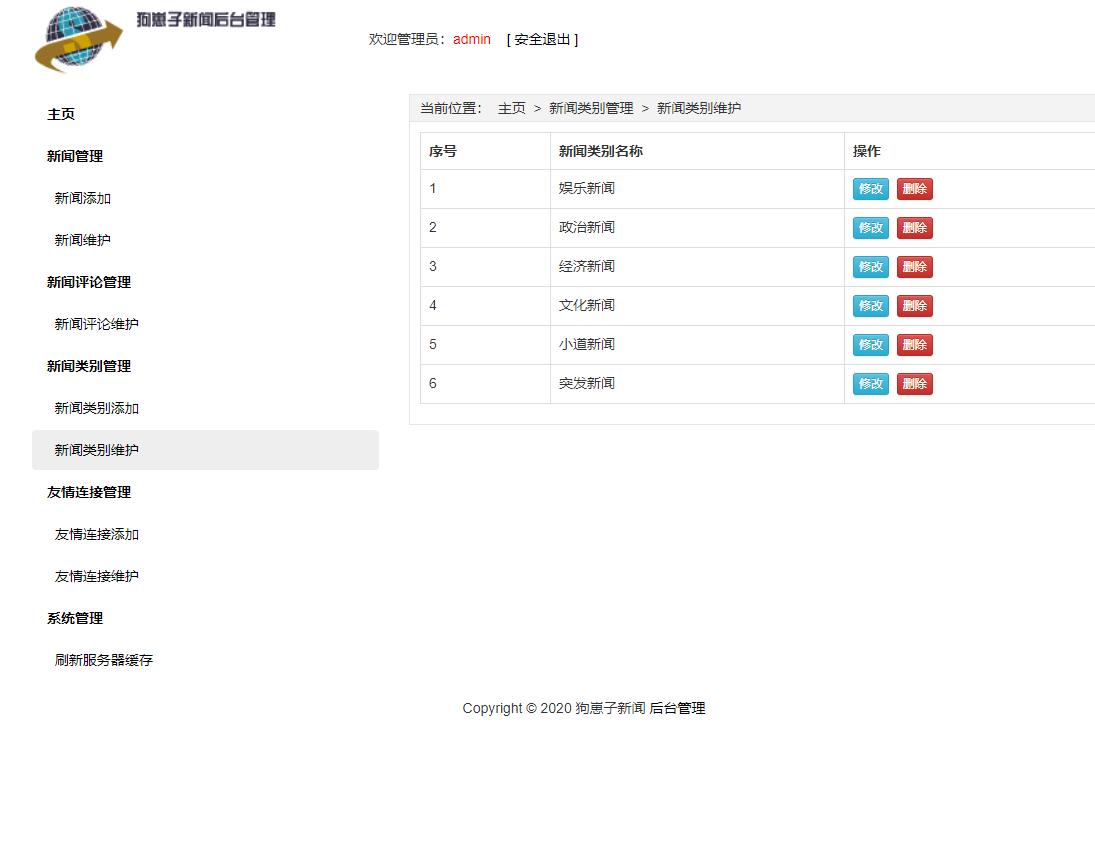Click the admin username link
Image resolution: width=1095 pixels, height=847 pixels.
471,39
